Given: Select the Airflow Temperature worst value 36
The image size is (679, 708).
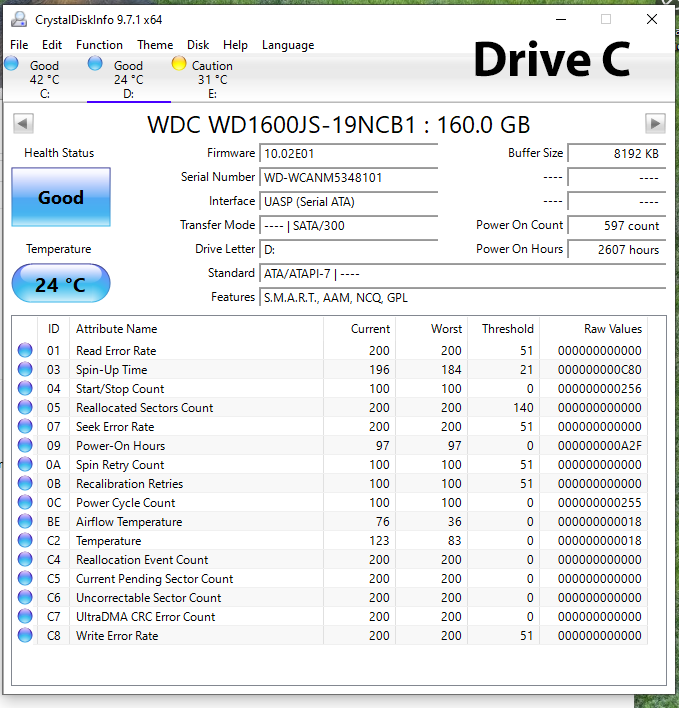Looking at the screenshot, I should [x=455, y=522].
